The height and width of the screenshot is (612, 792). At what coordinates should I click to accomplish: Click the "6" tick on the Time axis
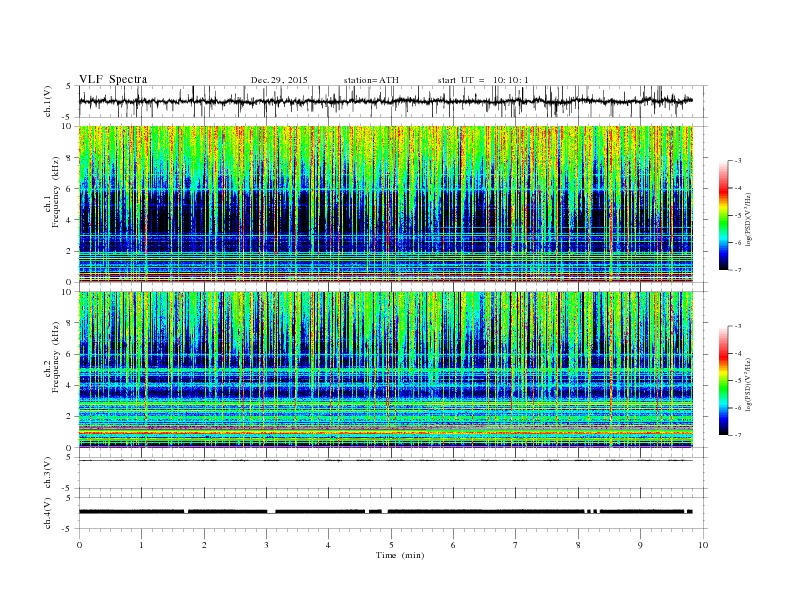tap(453, 545)
